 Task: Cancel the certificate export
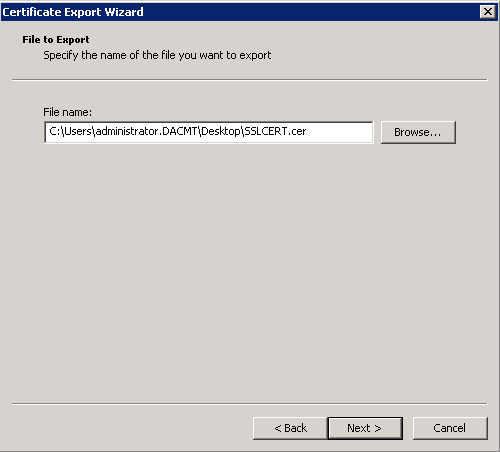450,428
